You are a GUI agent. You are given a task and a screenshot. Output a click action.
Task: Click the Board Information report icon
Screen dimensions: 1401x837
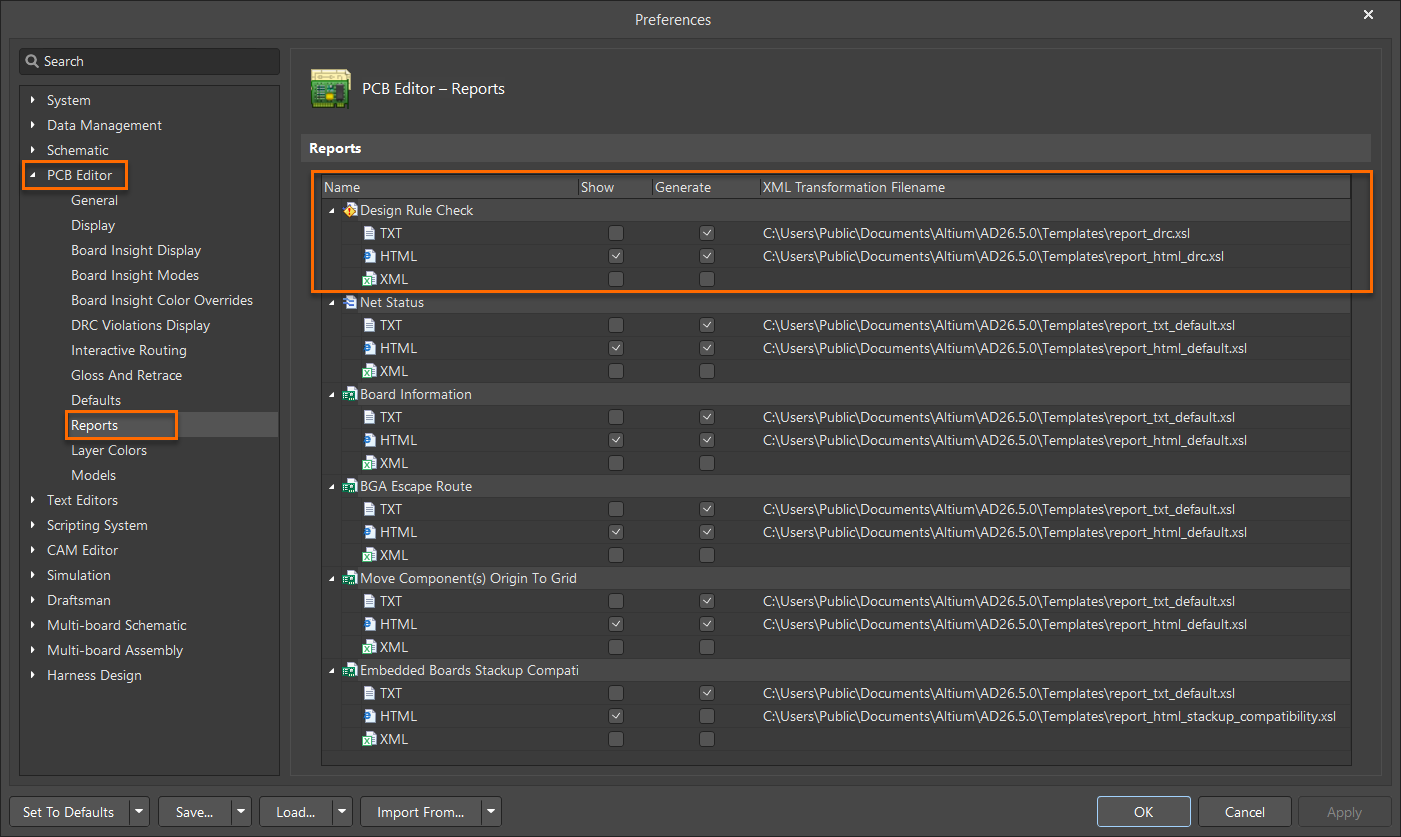click(350, 394)
